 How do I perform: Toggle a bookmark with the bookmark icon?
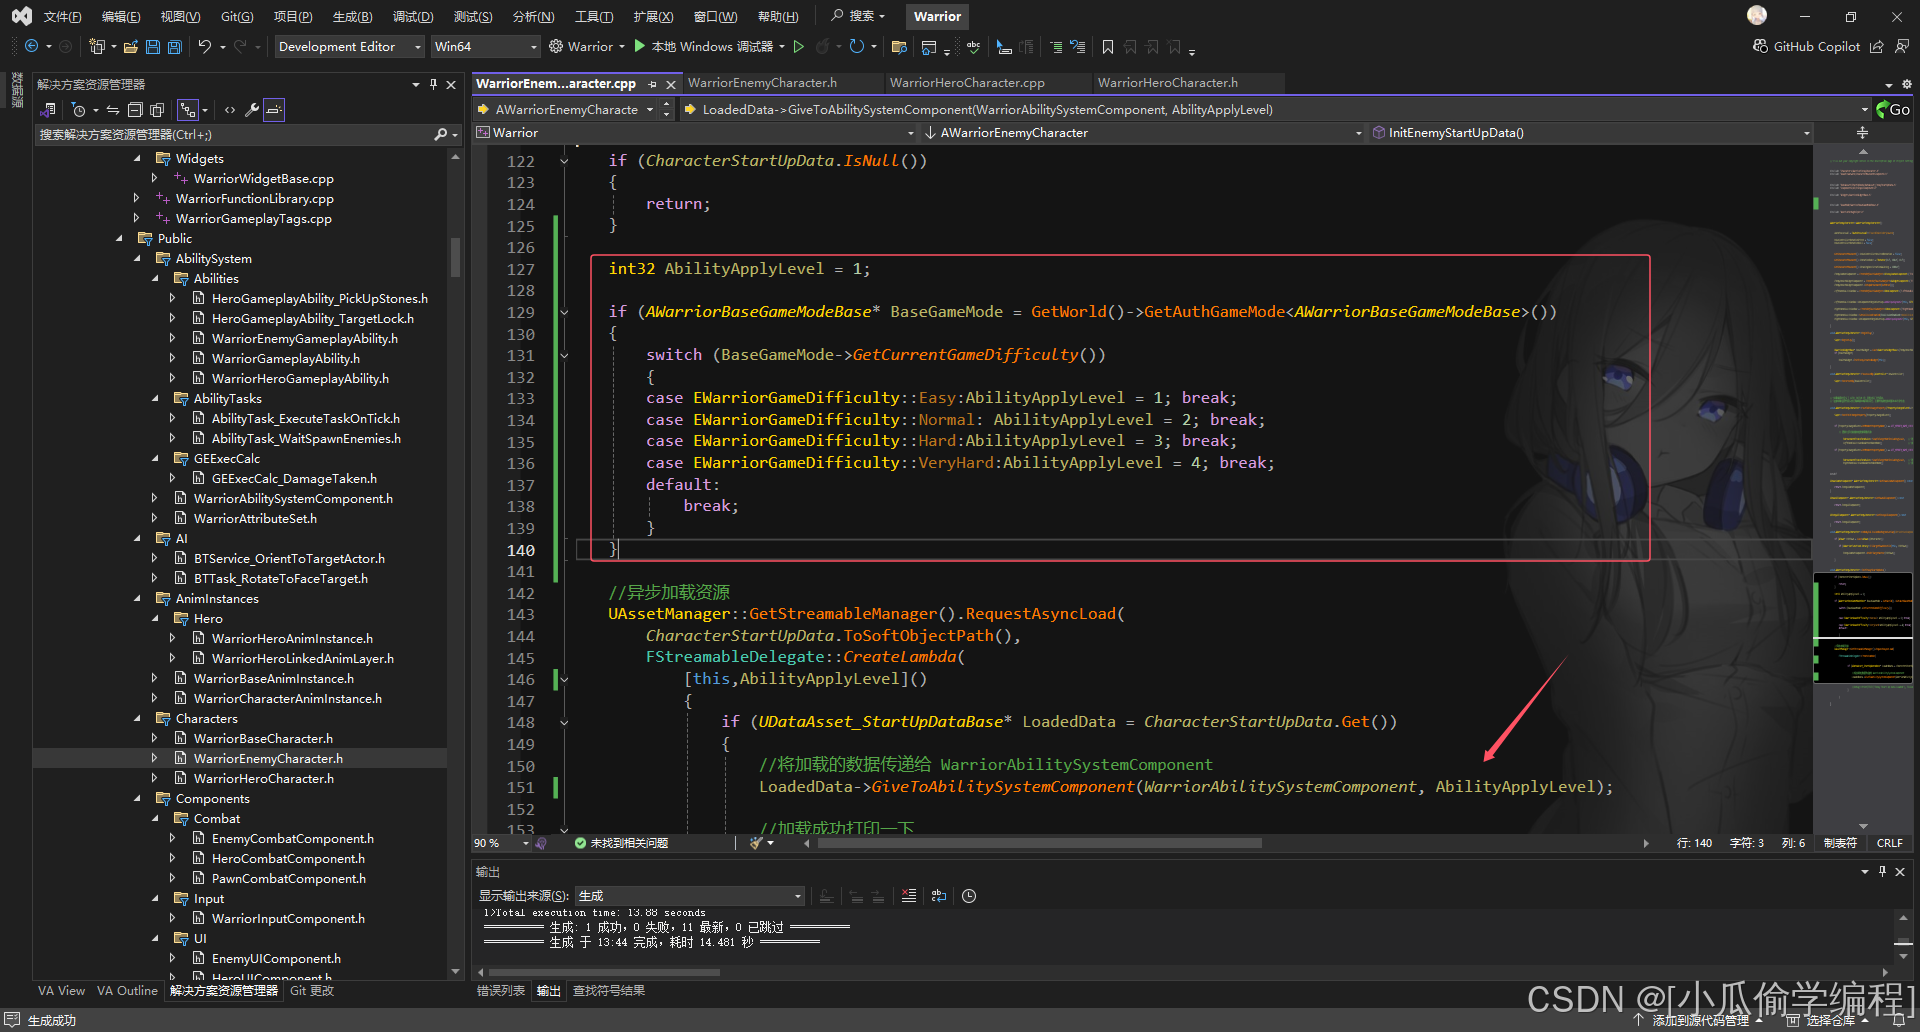point(1107,47)
